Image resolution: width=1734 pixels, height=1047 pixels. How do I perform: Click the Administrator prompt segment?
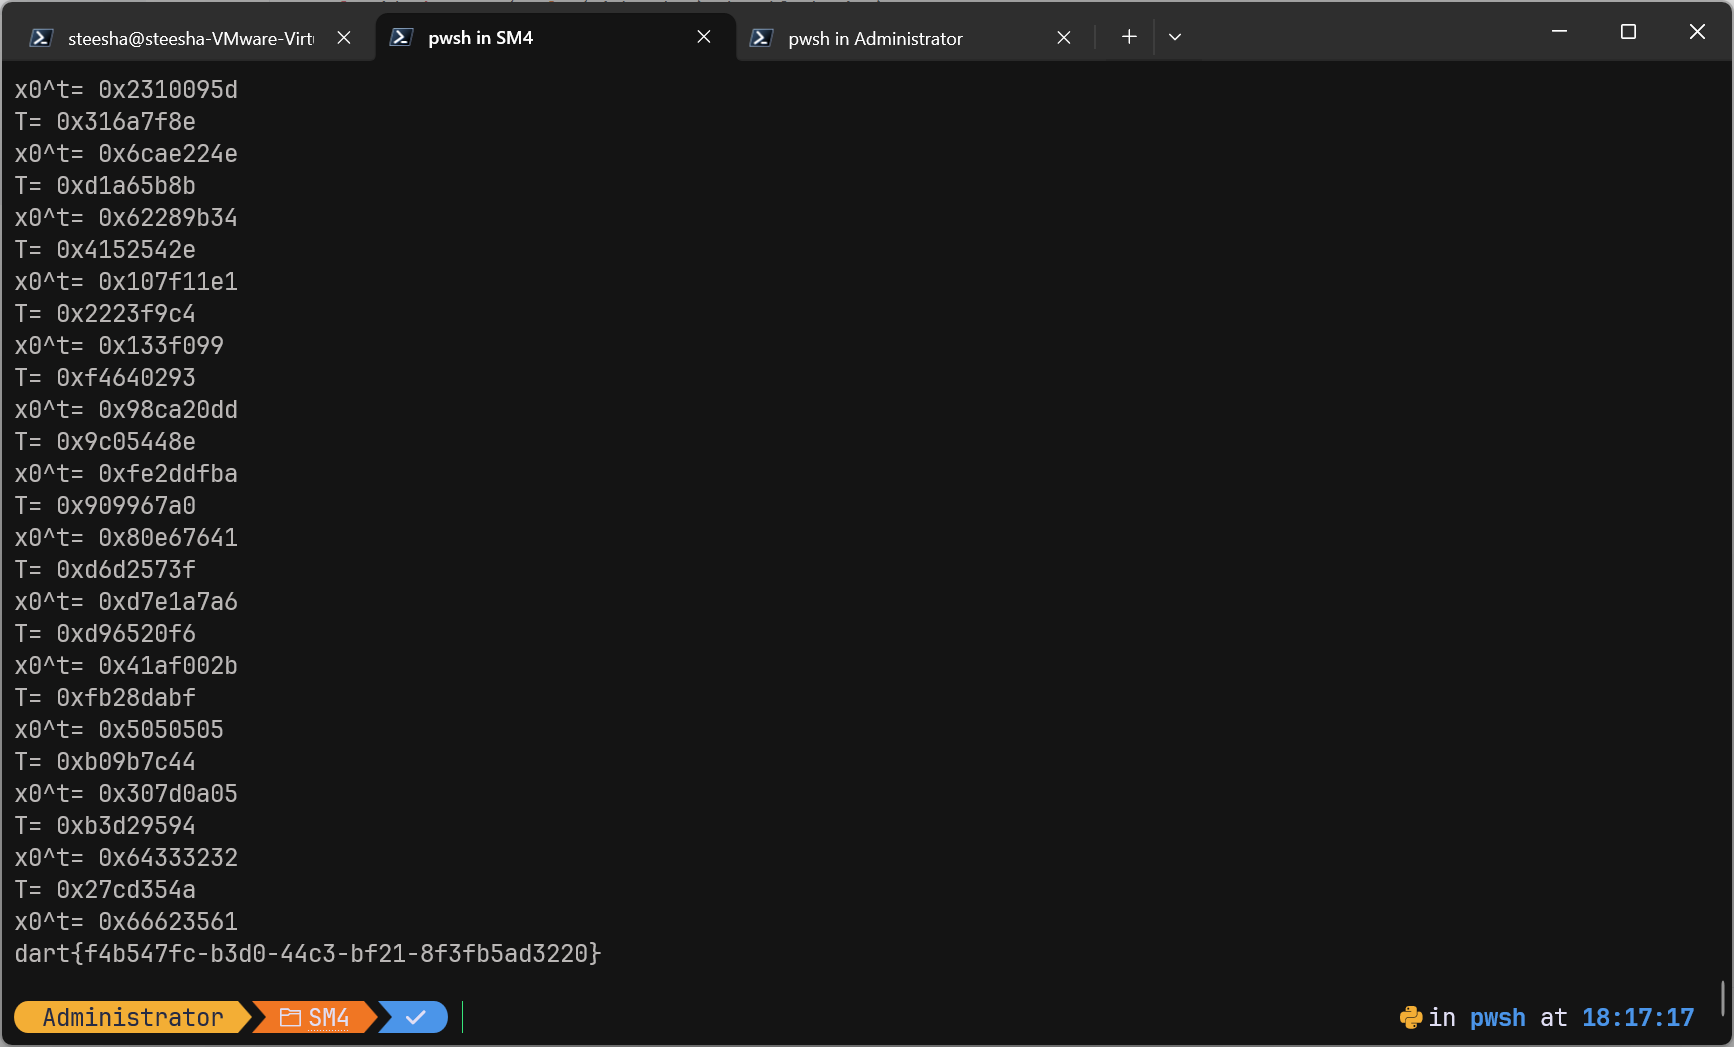[x=132, y=1017]
